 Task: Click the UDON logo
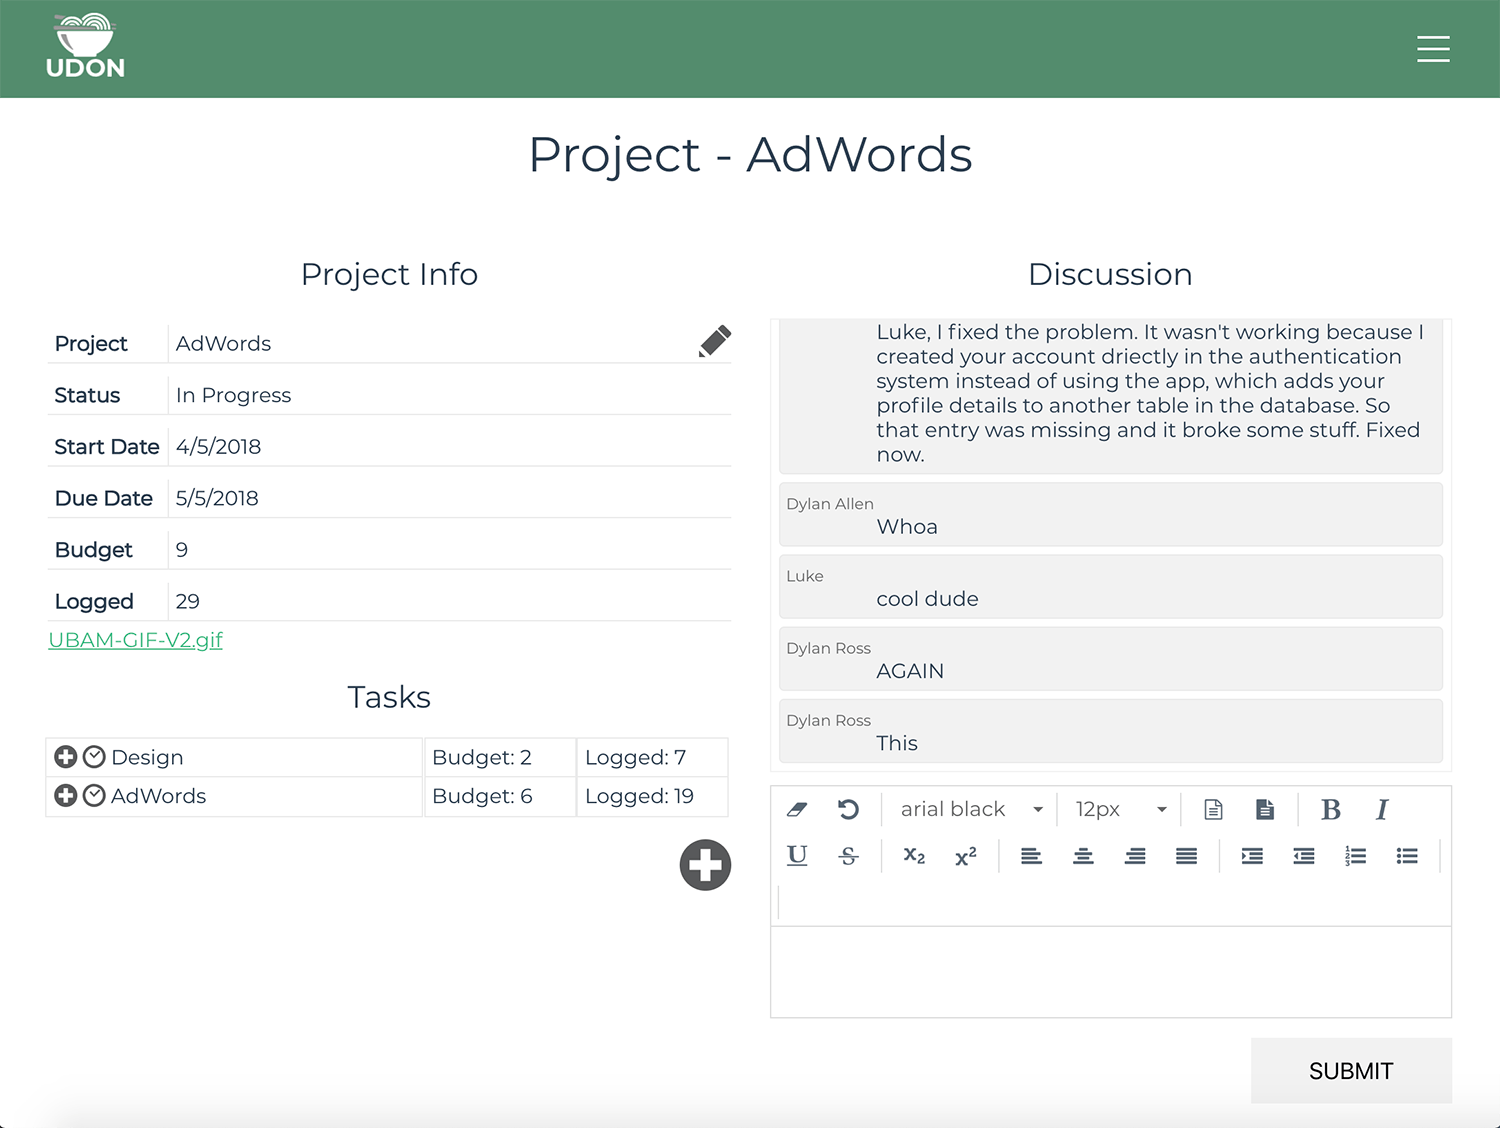[x=85, y=47]
